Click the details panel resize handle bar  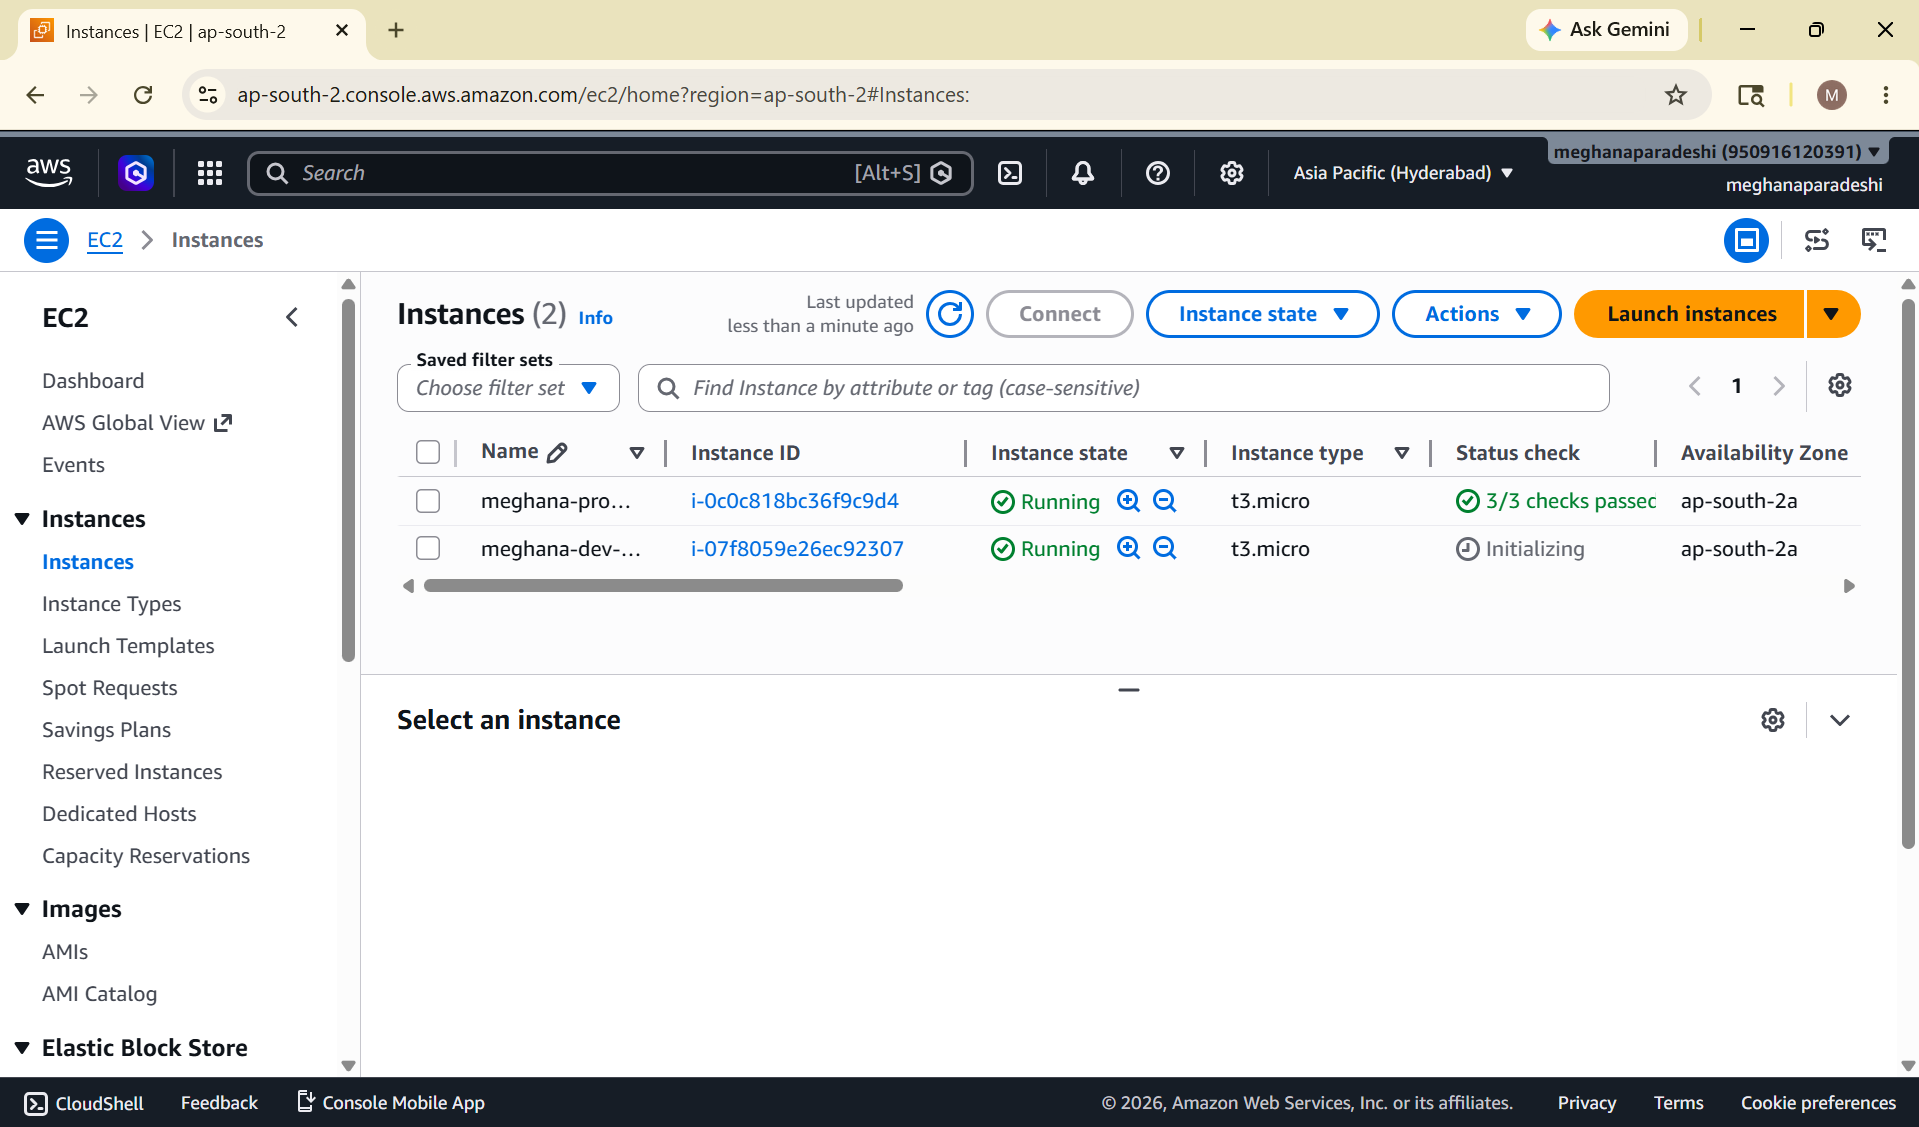[1129, 690]
